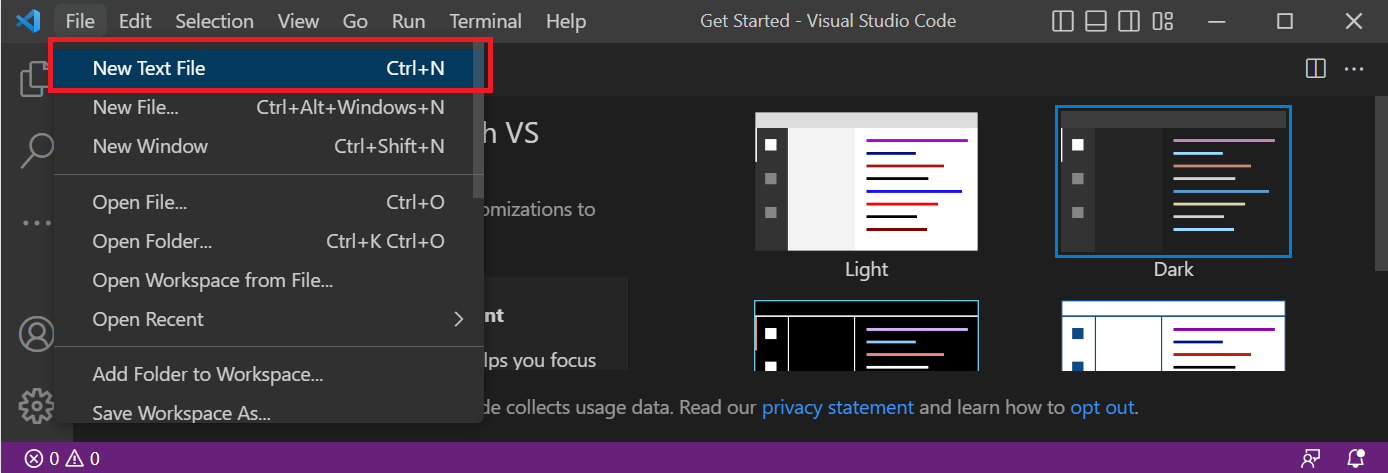This screenshot has height=473, width=1388.
Task: Click the Light theme label
Action: tap(866, 270)
